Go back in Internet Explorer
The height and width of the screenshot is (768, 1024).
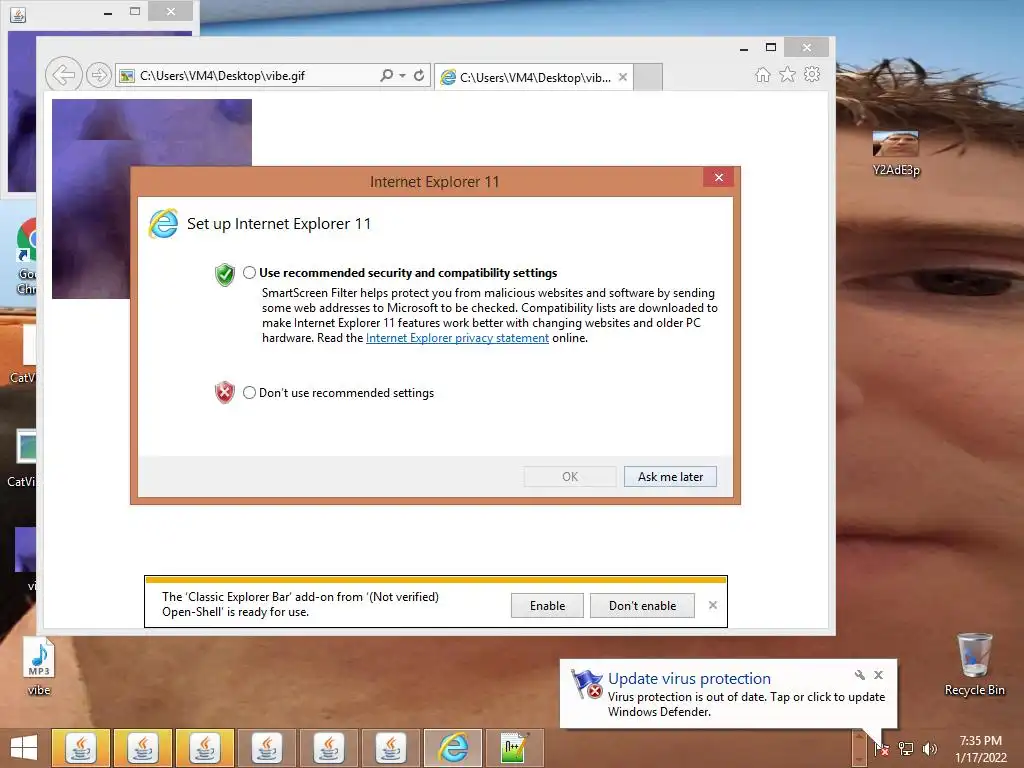pos(63,75)
